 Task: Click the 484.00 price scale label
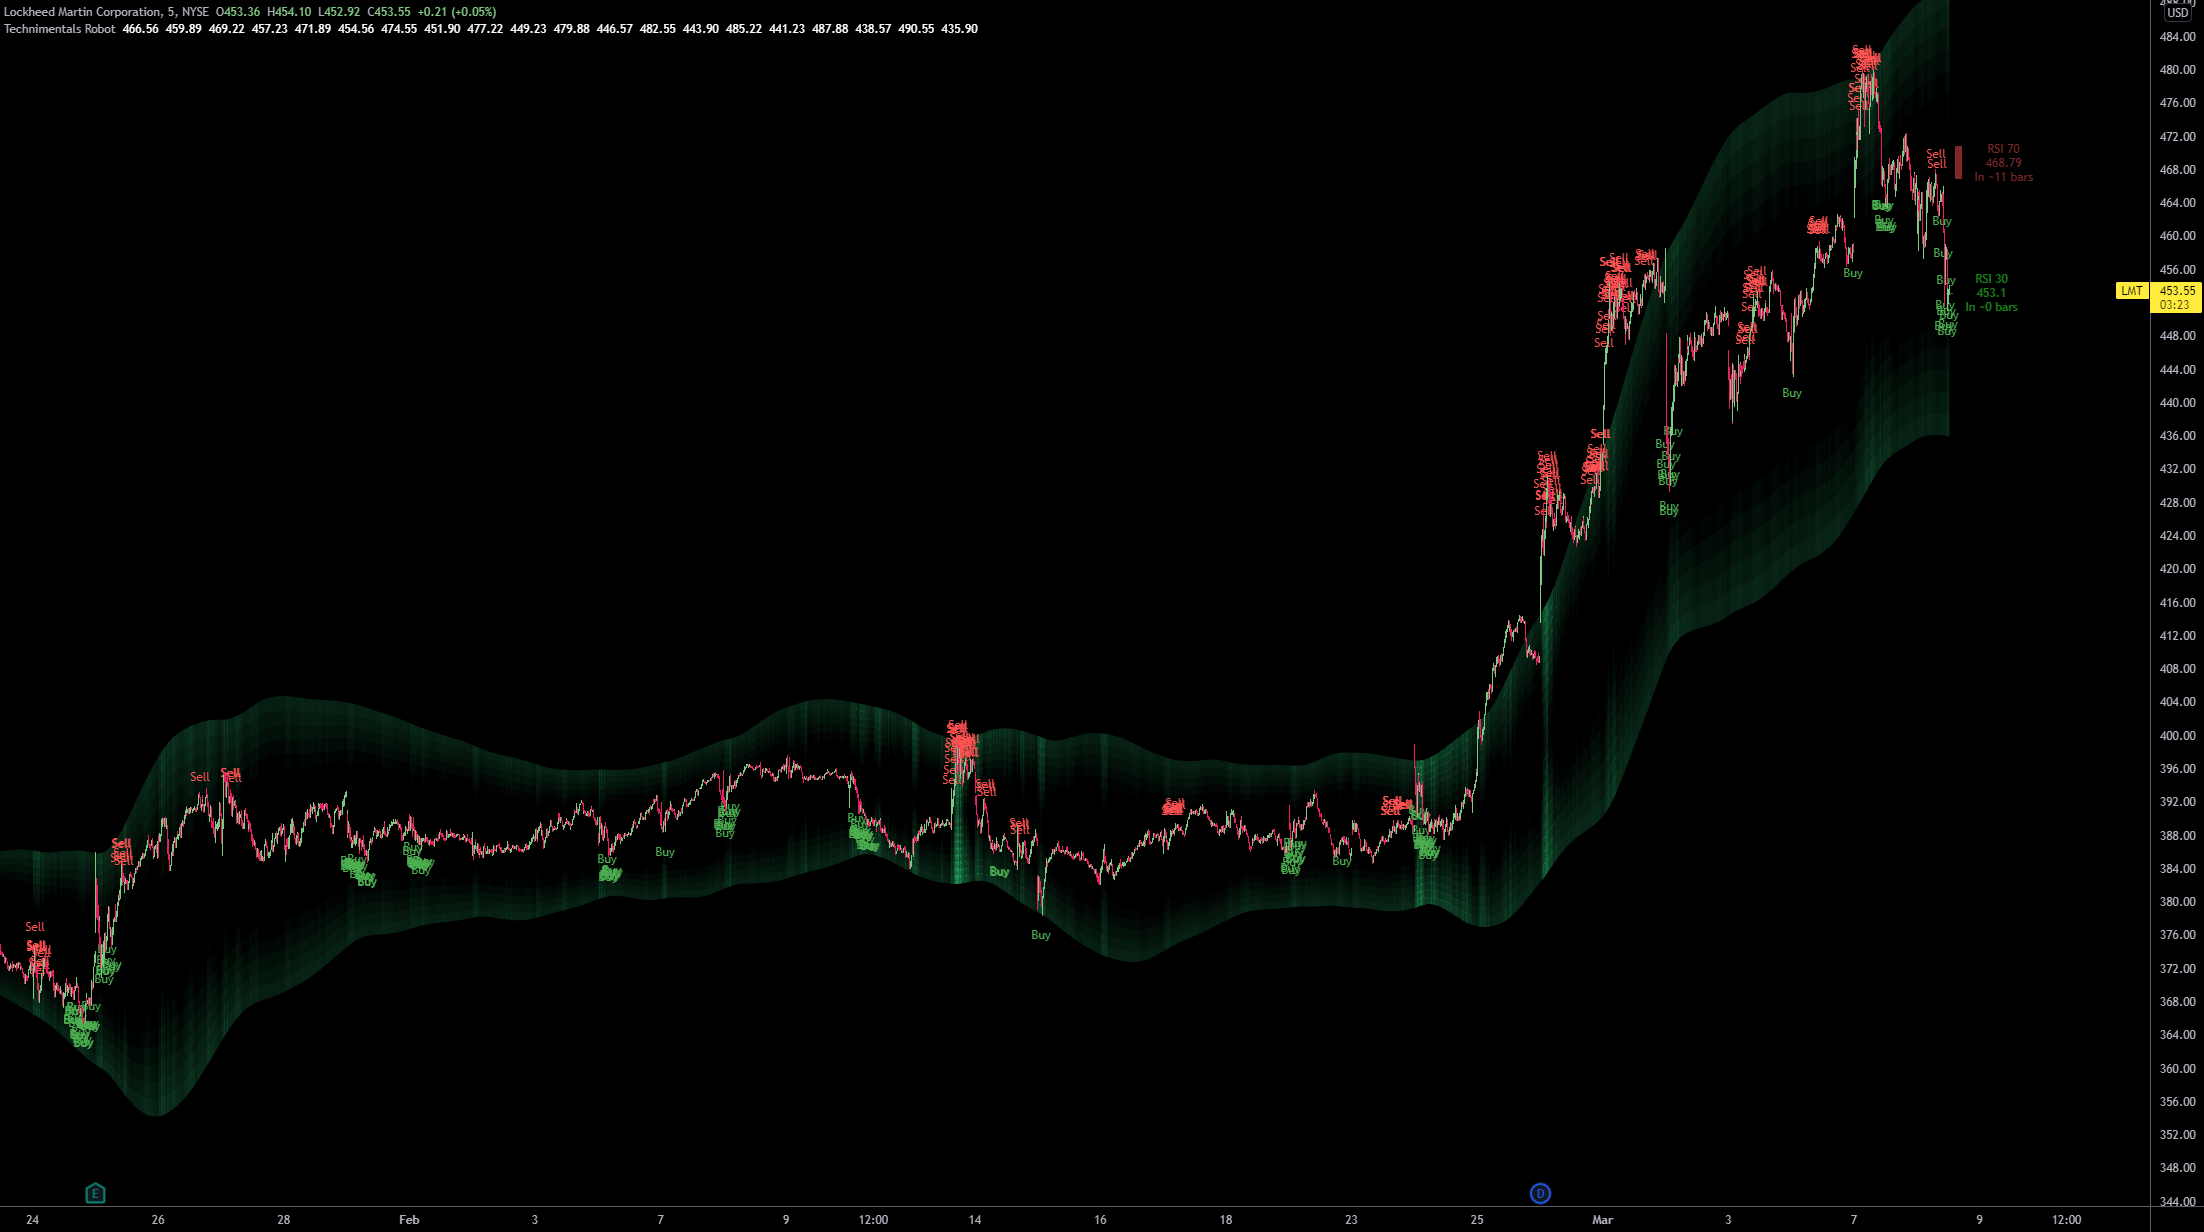click(2176, 37)
